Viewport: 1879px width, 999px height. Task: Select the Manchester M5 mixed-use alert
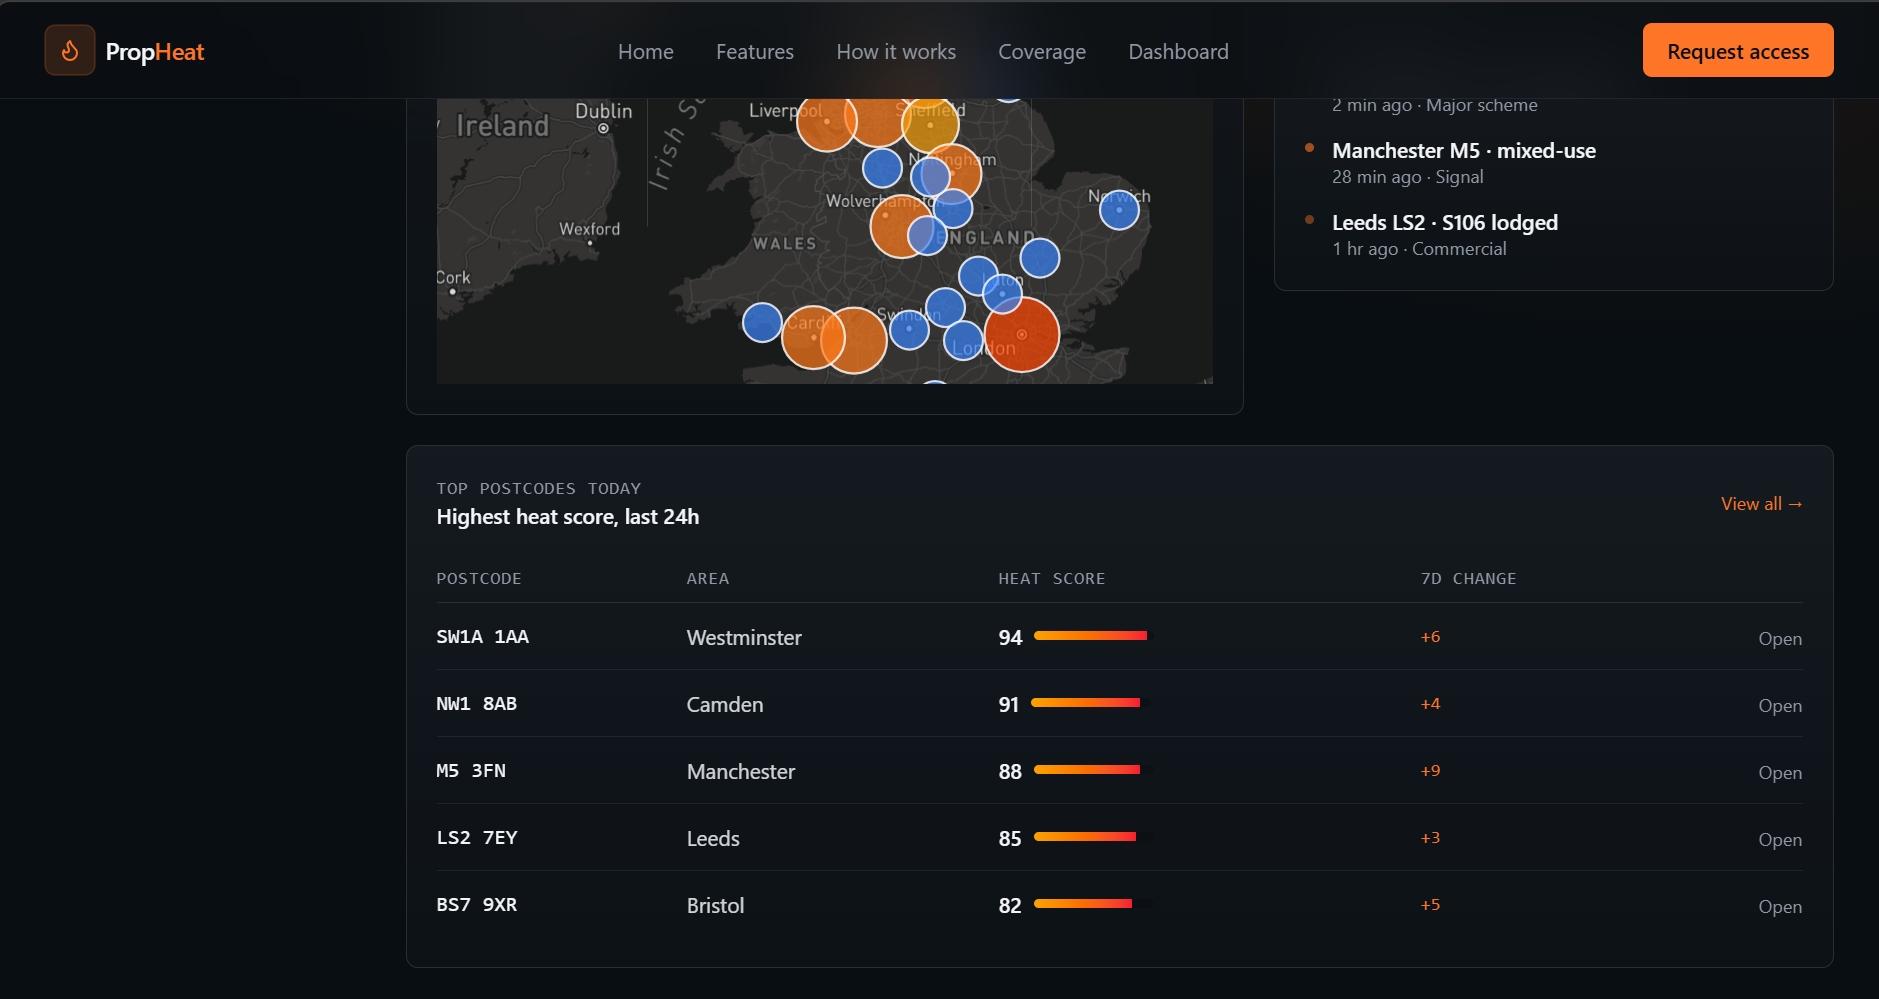1463,163
